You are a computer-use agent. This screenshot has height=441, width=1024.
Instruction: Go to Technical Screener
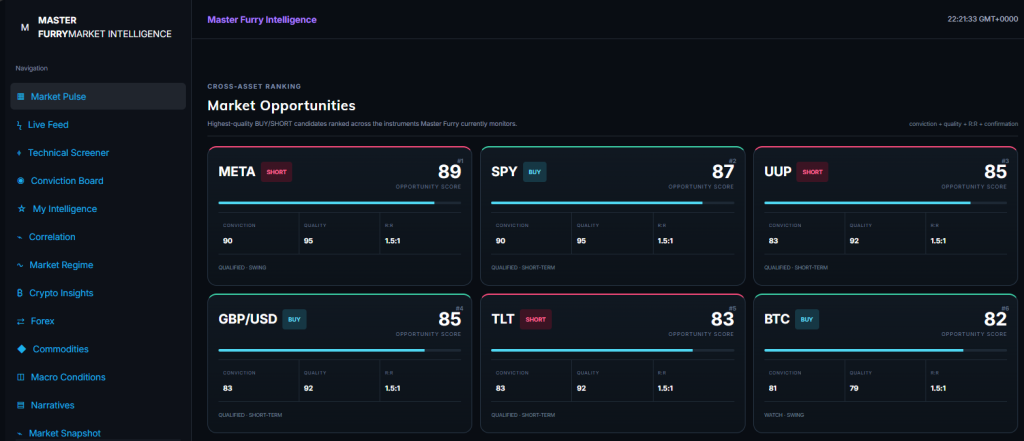coord(98,153)
